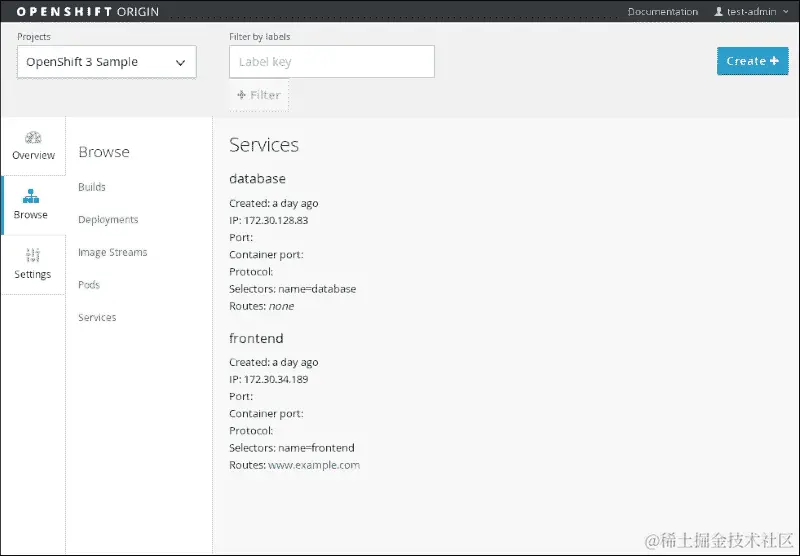Go to Services in Browse menu
The image size is (800, 556).
coord(97,317)
